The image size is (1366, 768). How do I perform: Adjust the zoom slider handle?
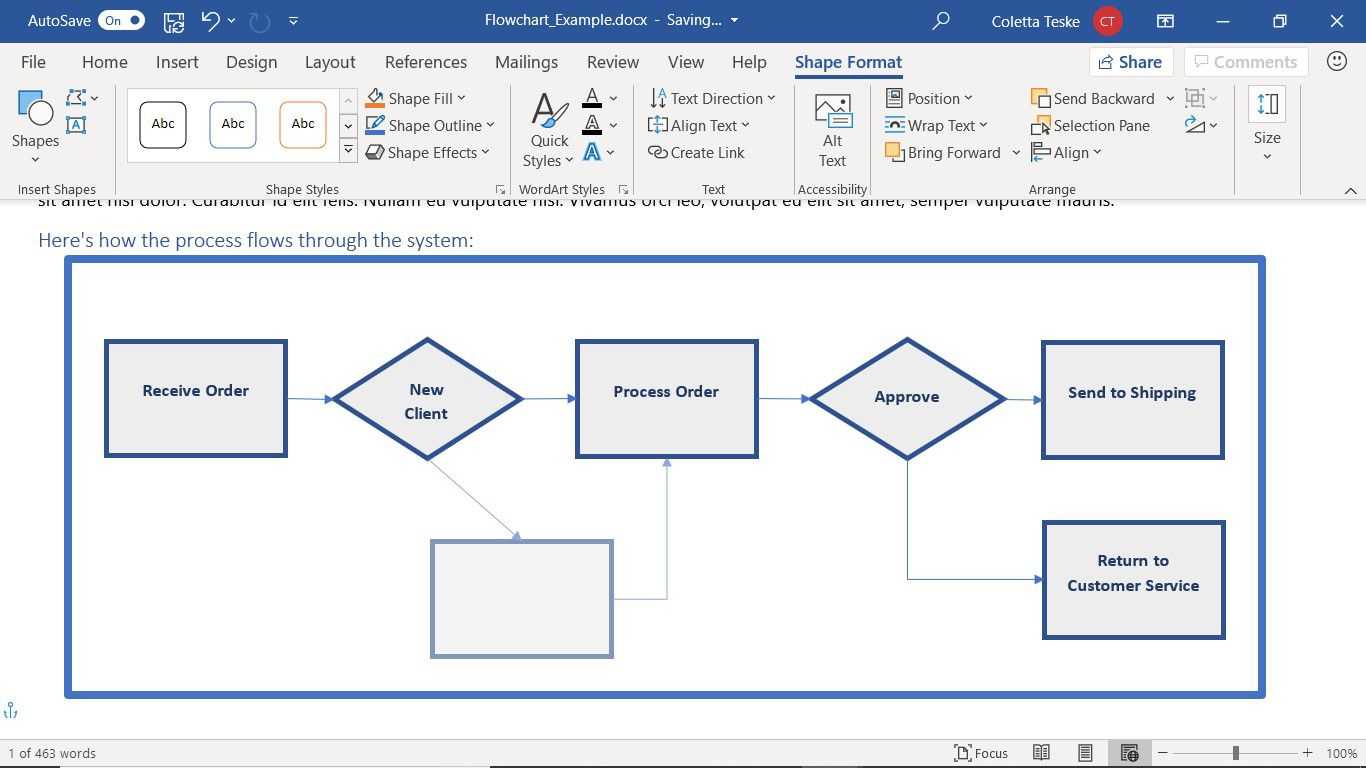pos(1236,753)
